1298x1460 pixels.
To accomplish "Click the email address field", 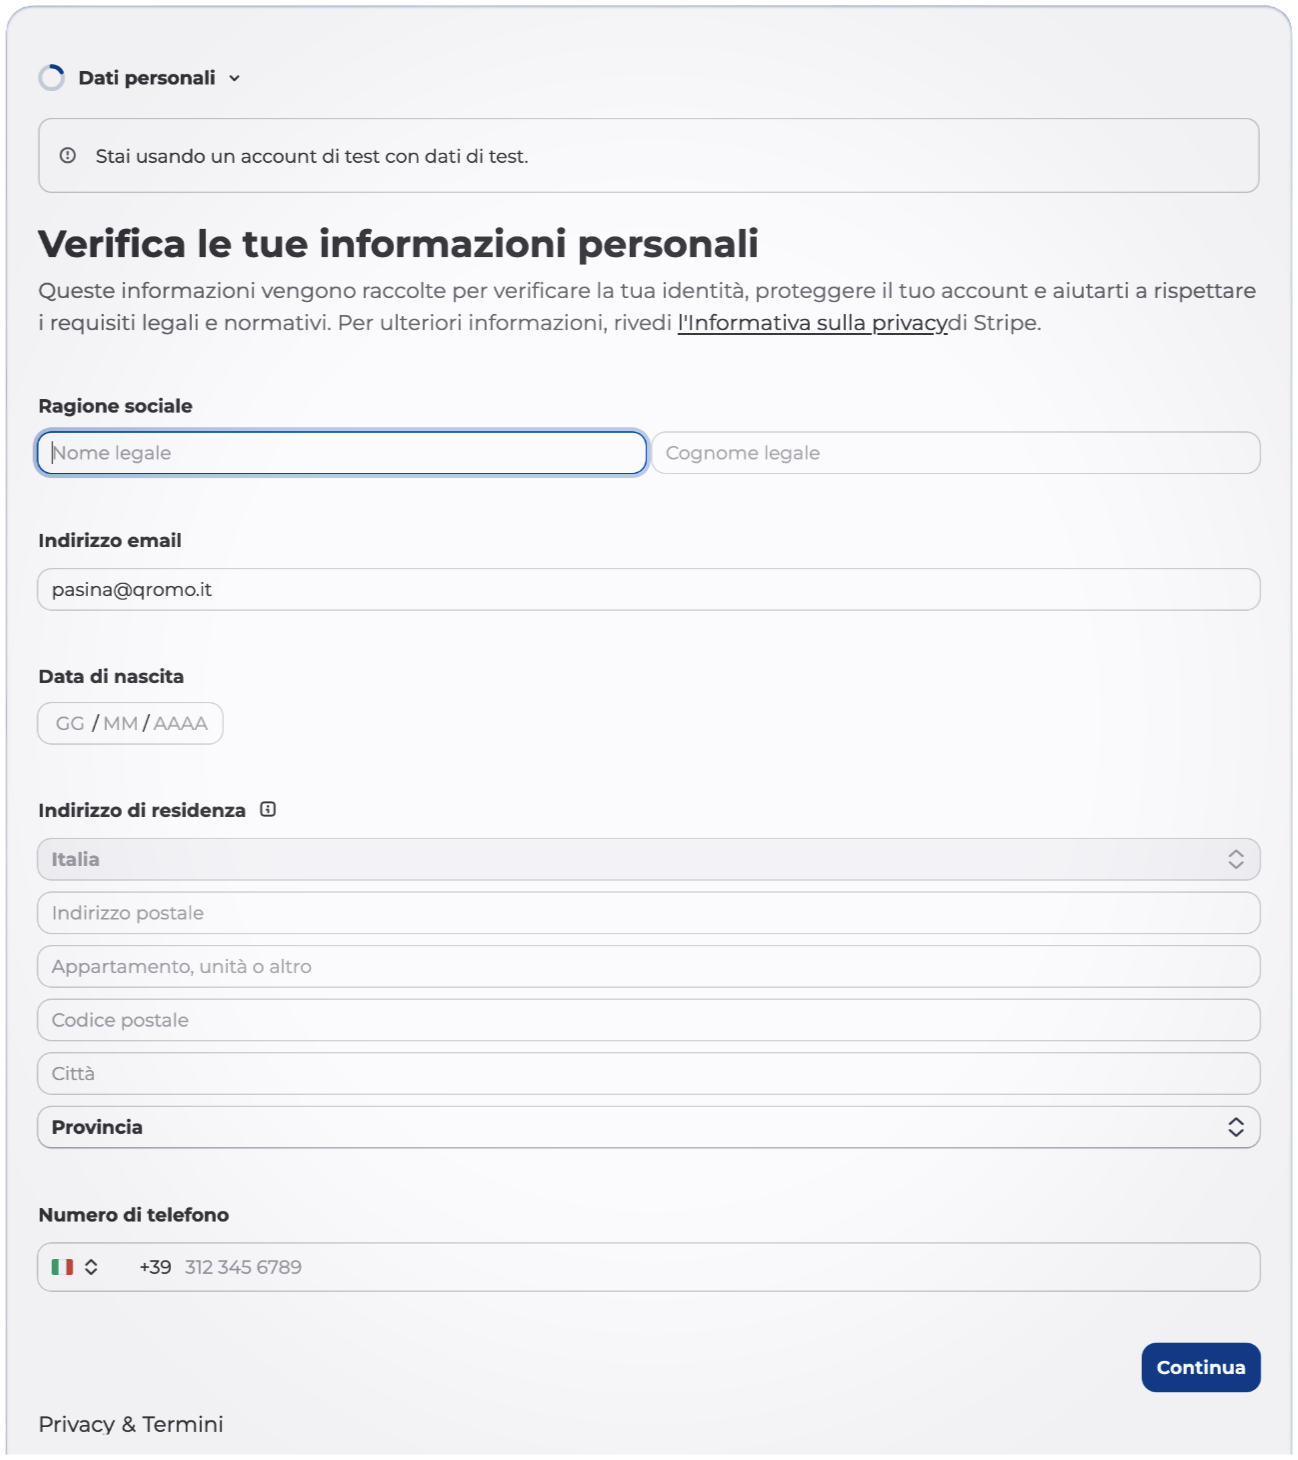I will (648, 590).
